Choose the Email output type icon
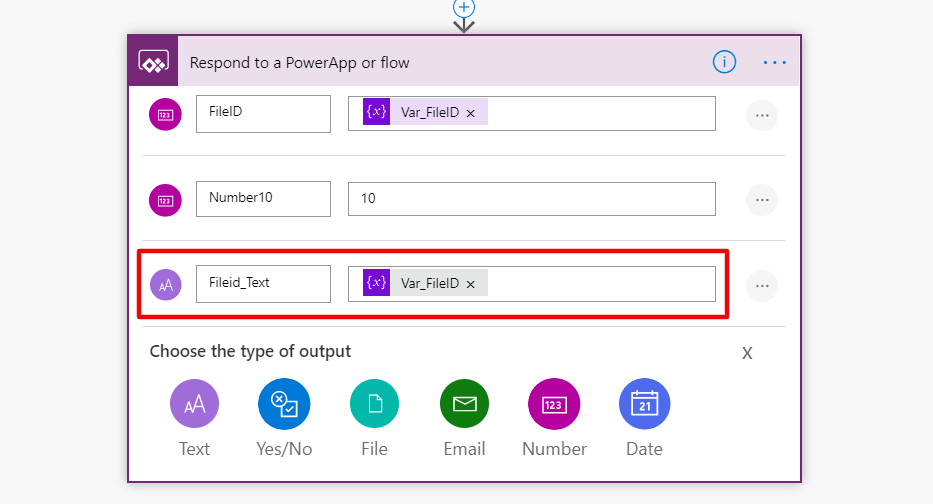Viewport: 933px width, 504px height. 464,404
